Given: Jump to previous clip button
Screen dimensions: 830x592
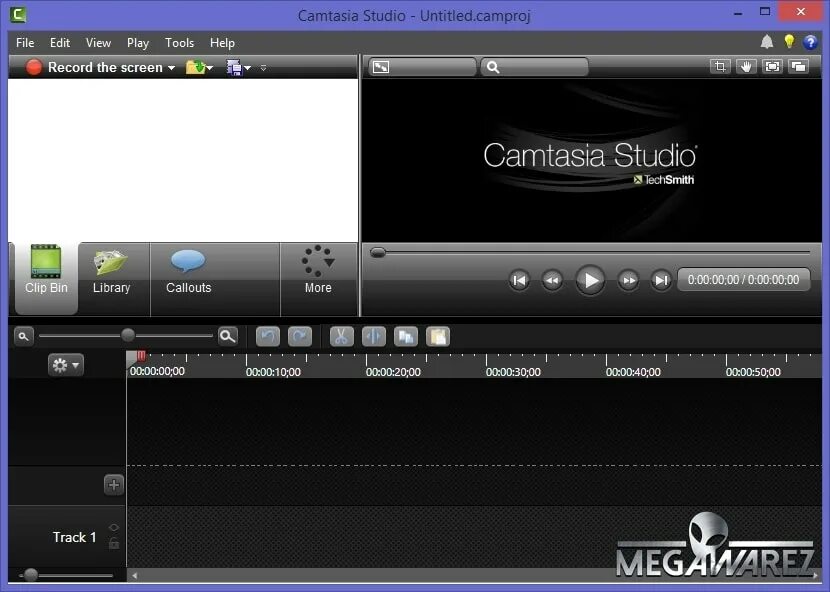Looking at the screenshot, I should pyautogui.click(x=519, y=280).
